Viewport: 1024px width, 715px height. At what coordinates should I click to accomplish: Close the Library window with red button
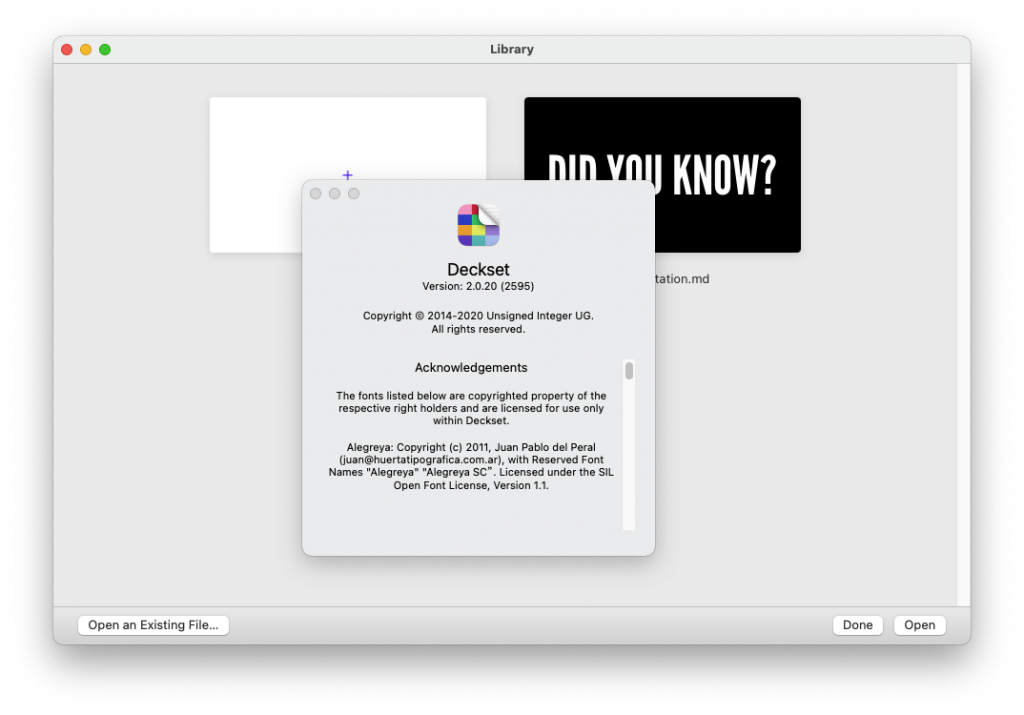[x=67, y=50]
